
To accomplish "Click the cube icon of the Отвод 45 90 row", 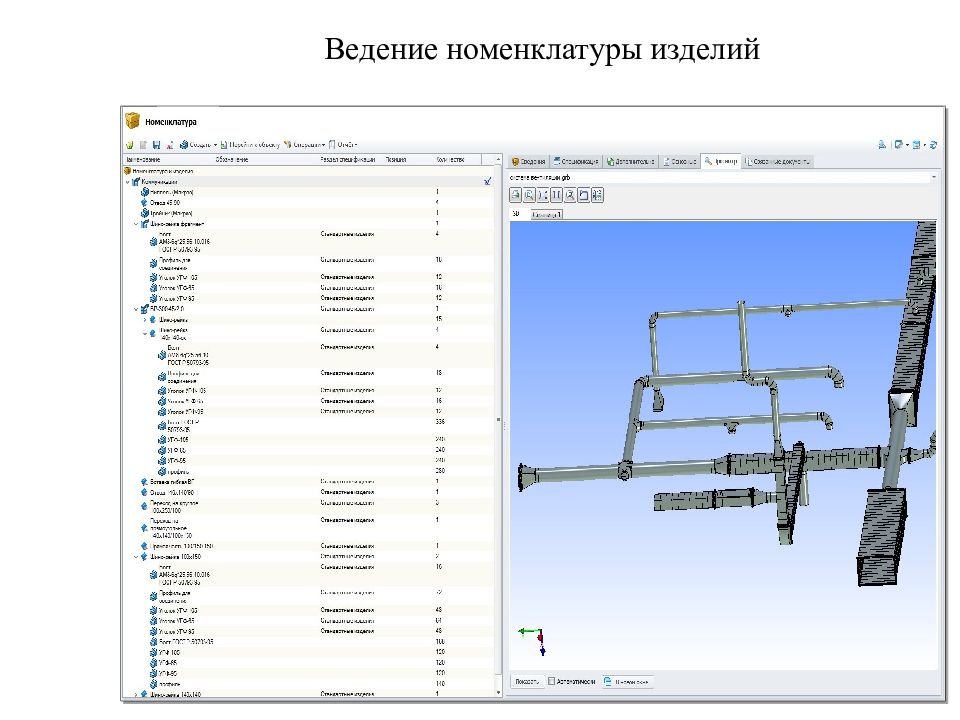I will [144, 203].
